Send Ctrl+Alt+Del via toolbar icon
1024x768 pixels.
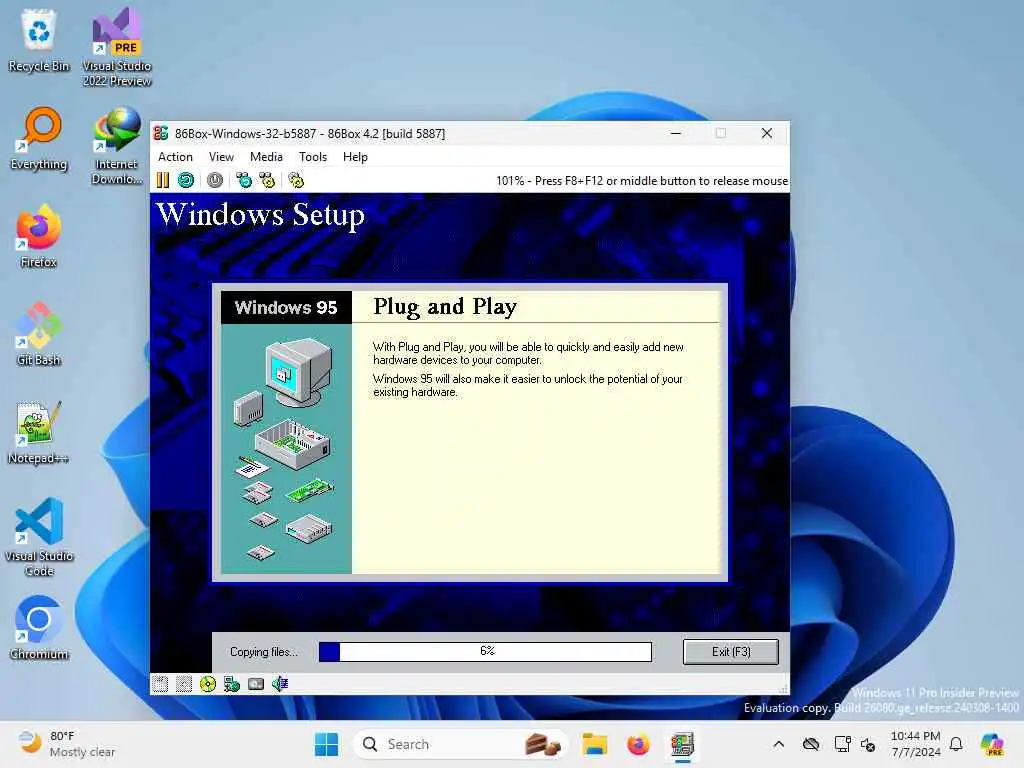[x=244, y=180]
